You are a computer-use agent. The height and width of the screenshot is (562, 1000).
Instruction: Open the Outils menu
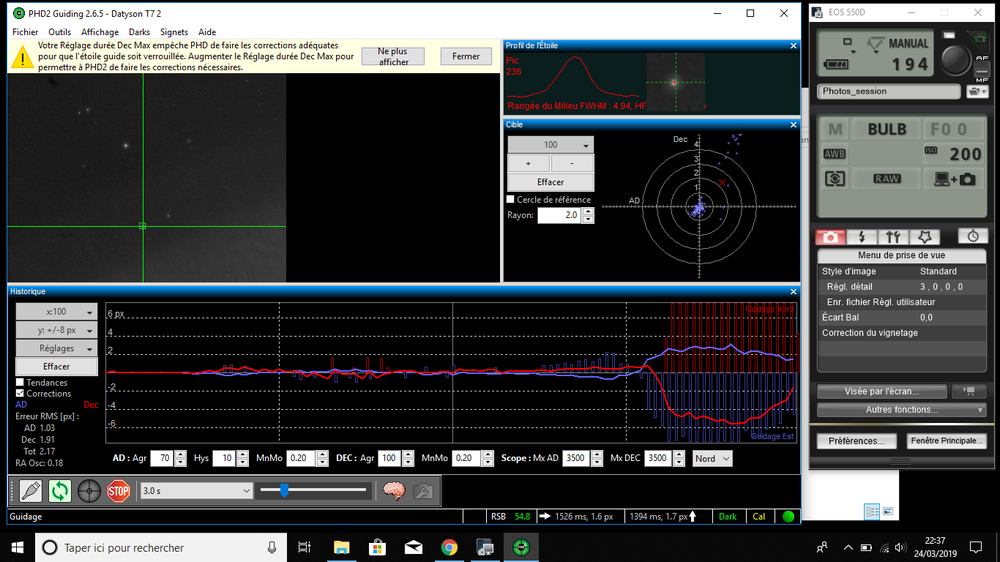point(60,32)
